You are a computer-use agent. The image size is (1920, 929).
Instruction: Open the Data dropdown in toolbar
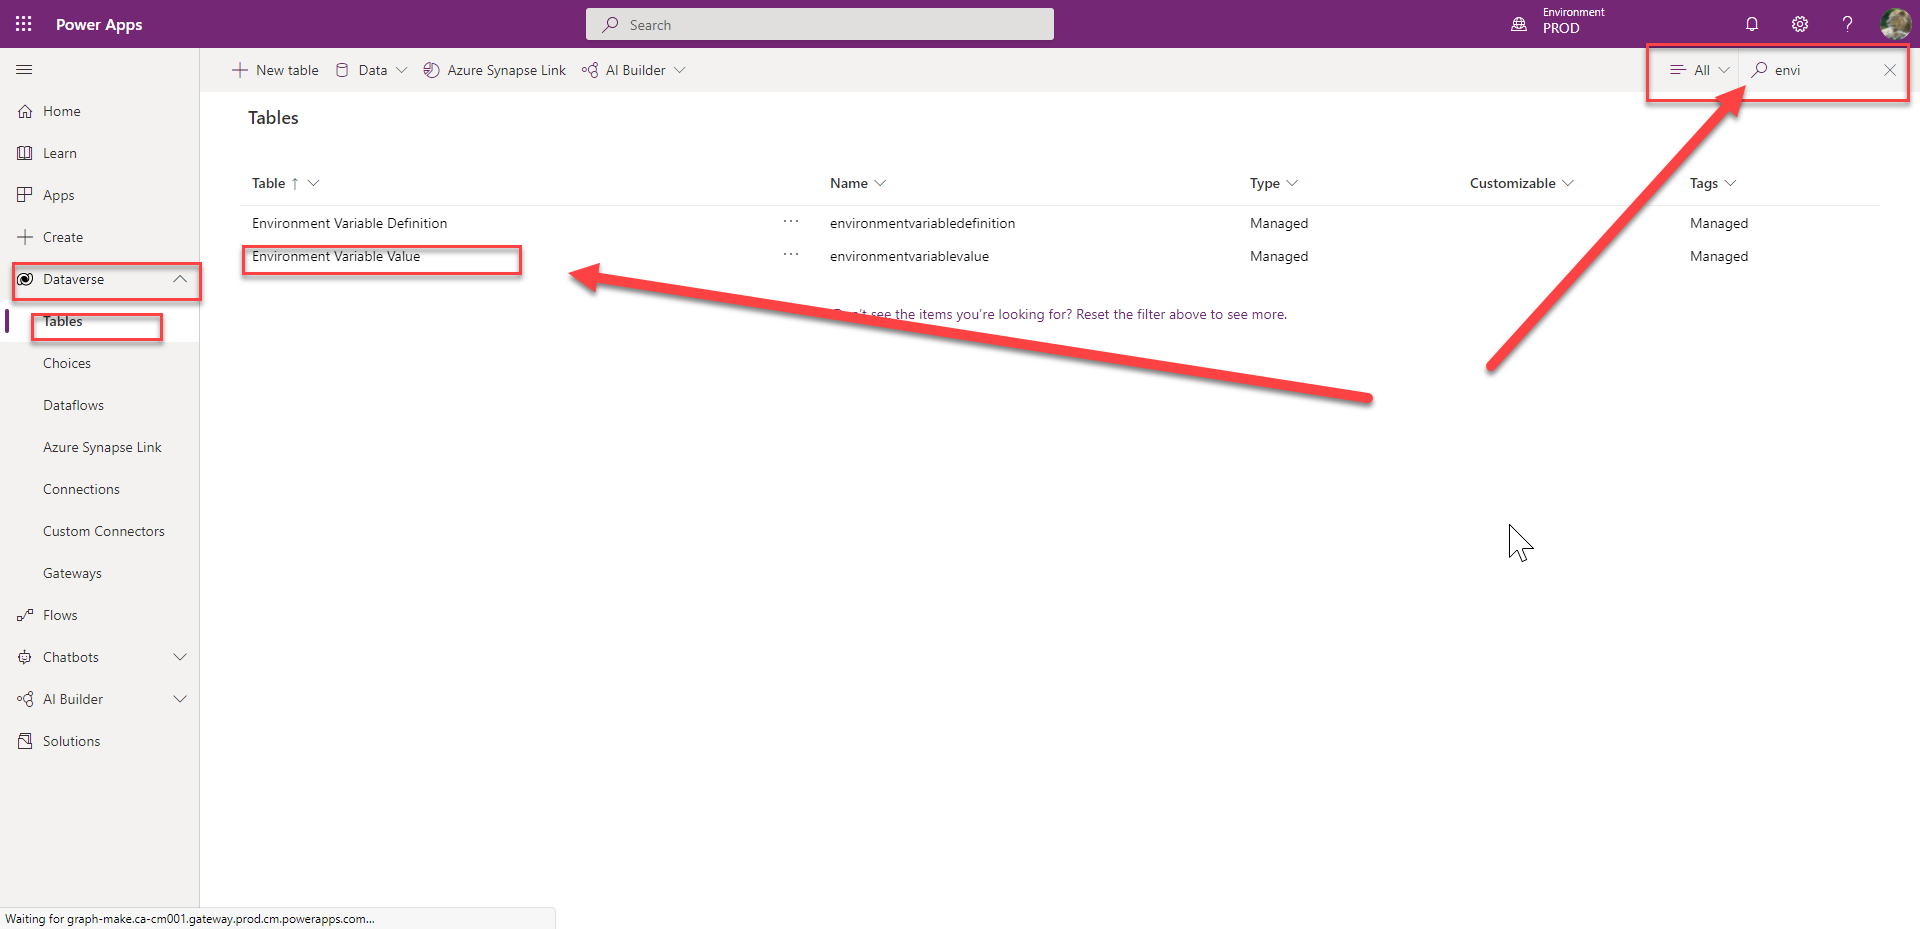click(372, 70)
